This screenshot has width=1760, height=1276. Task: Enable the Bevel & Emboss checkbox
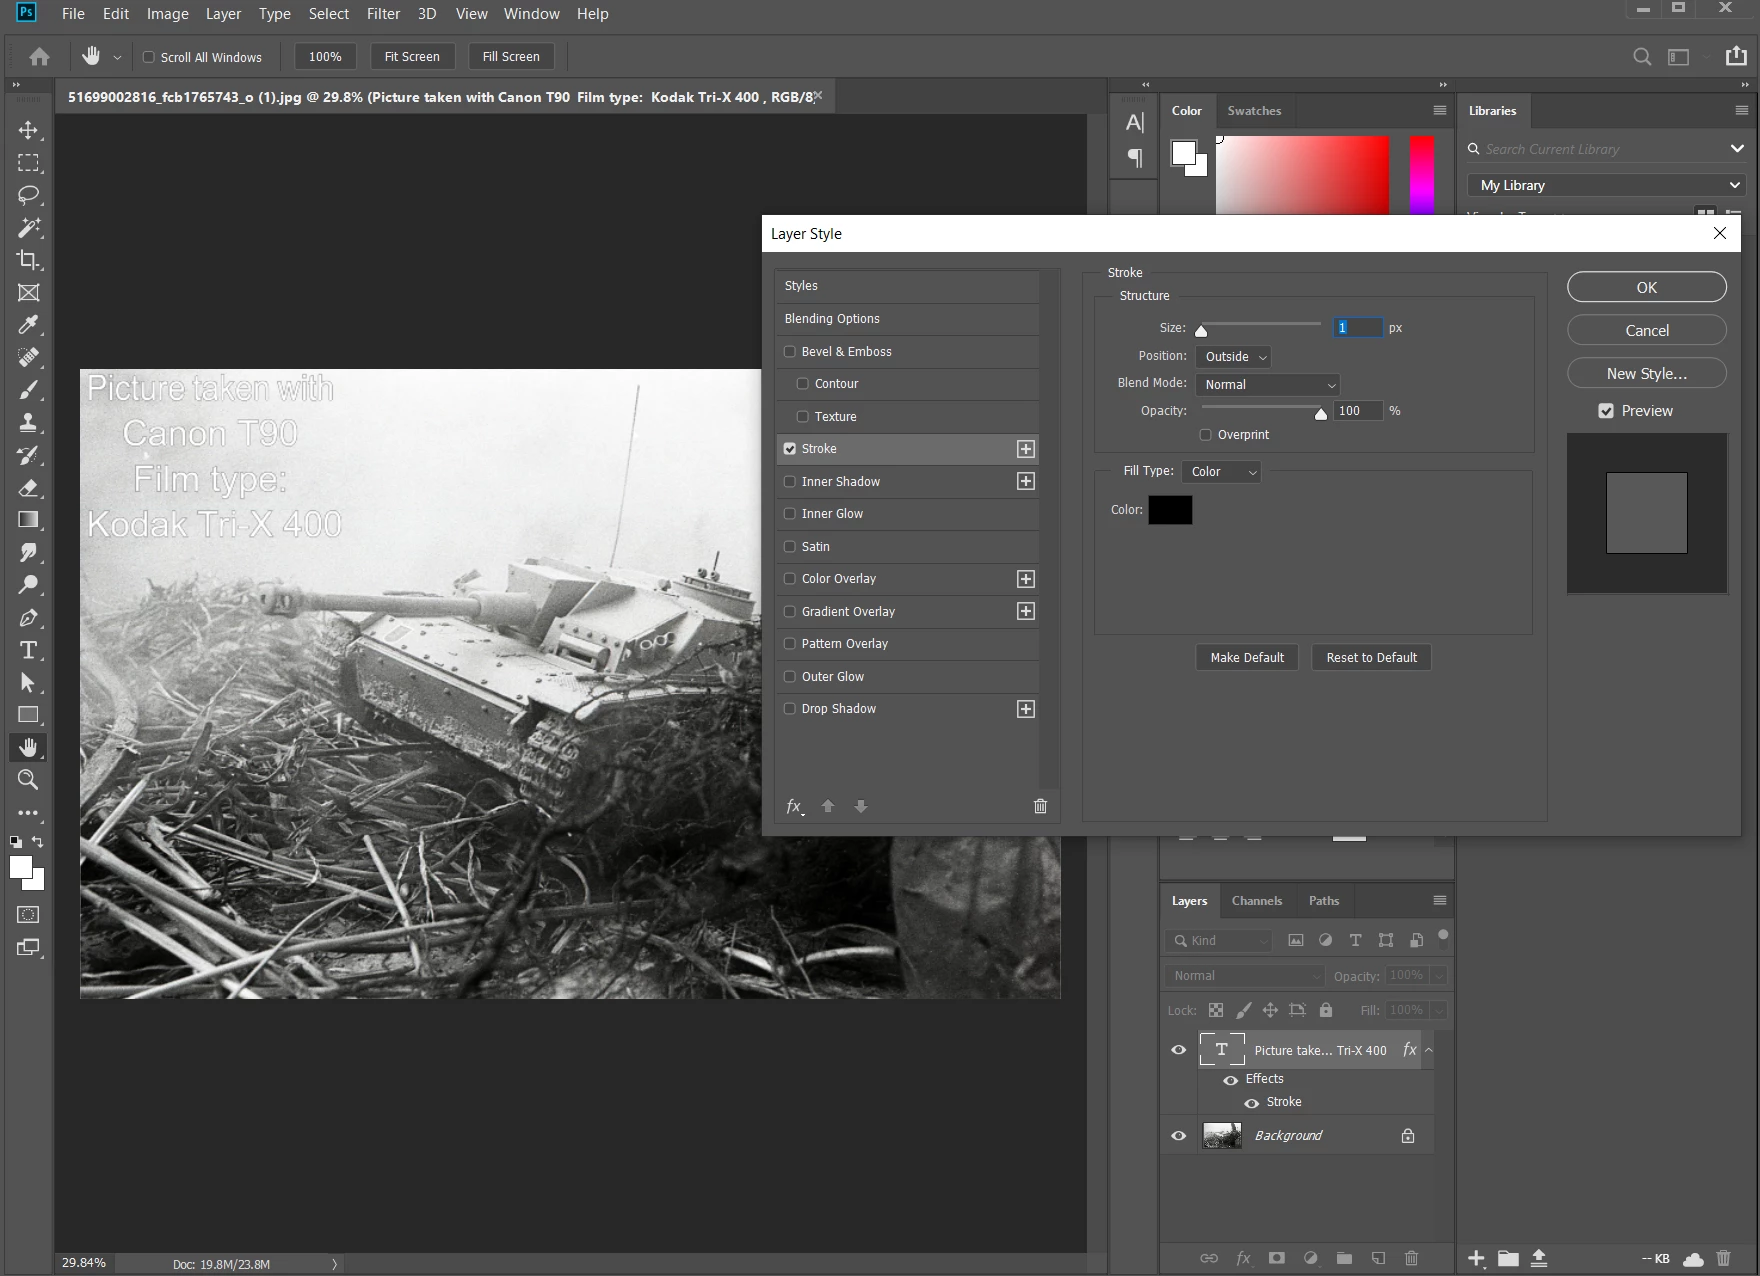790,352
